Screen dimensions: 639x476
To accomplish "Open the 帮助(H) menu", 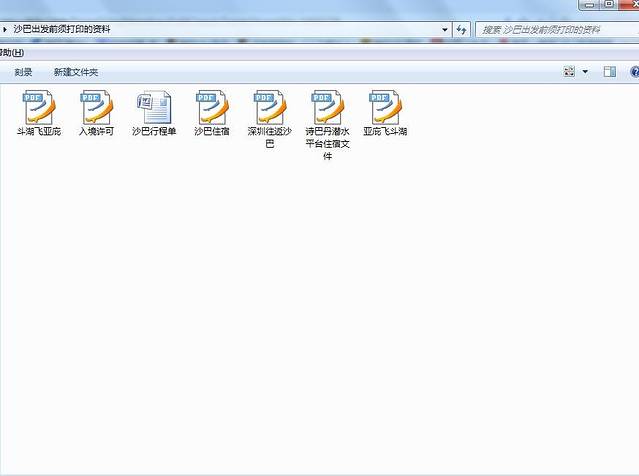I will coord(11,52).
